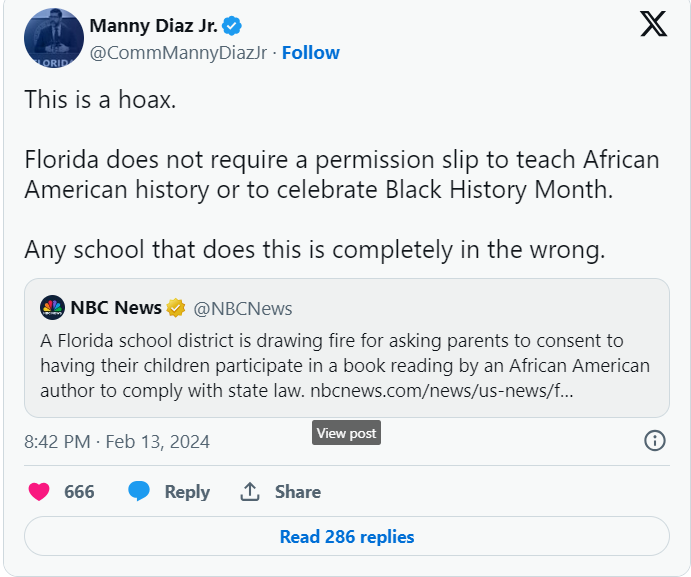Viewport: 691px width, 577px height.
Task: Open Read 286 replies
Action: [x=347, y=536]
